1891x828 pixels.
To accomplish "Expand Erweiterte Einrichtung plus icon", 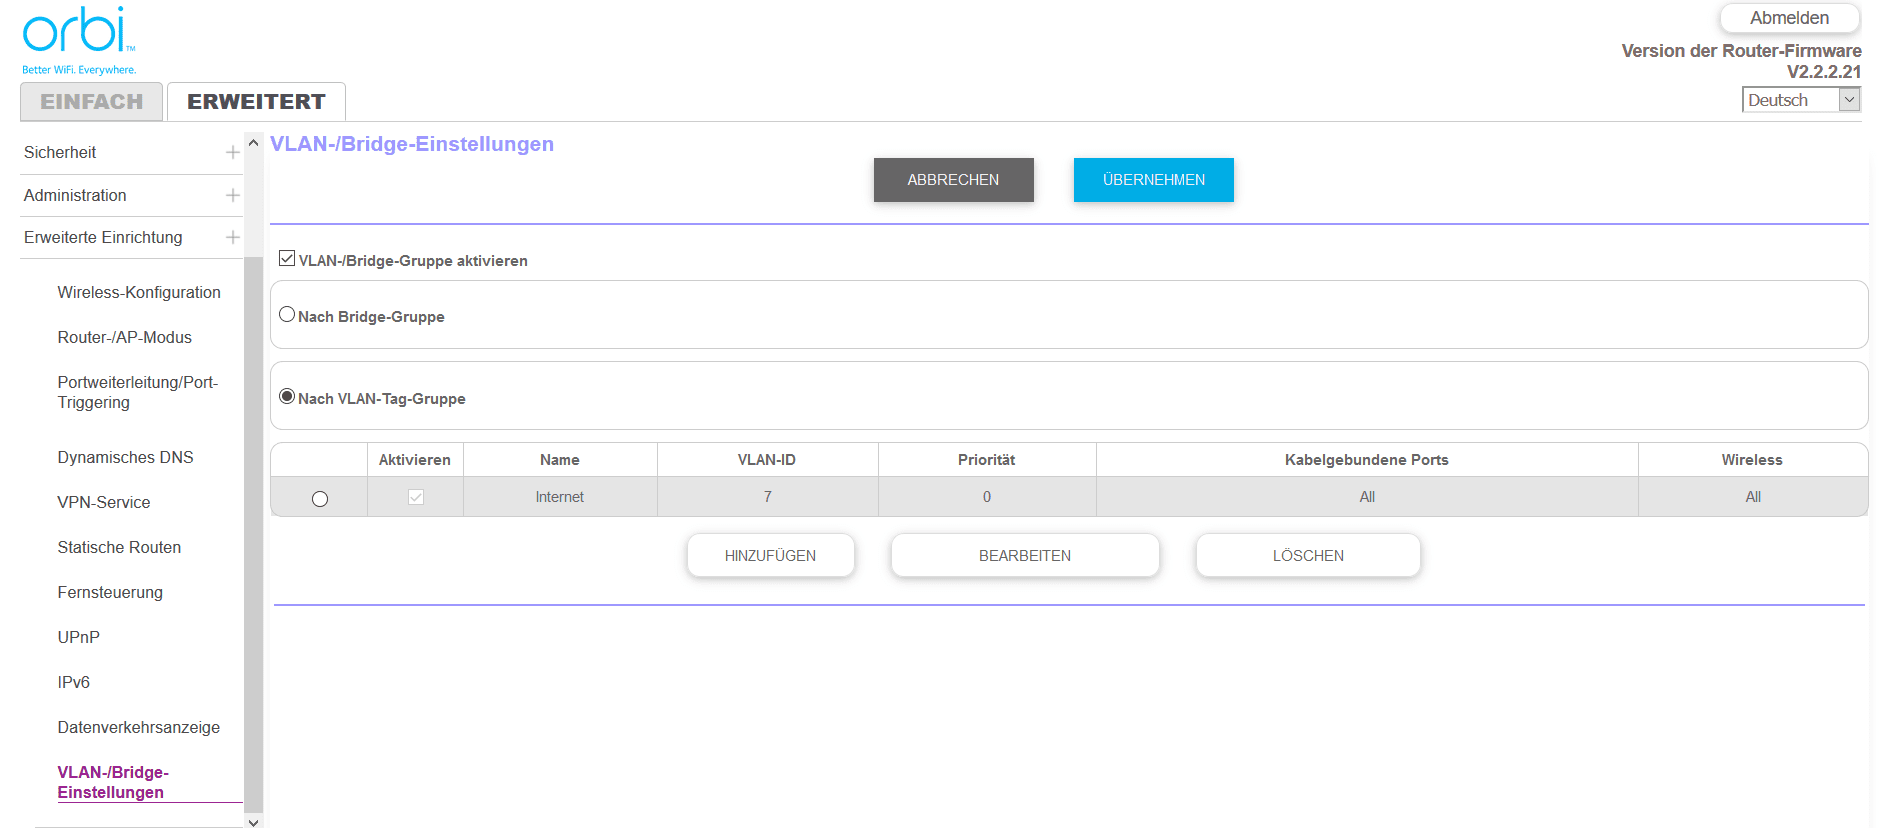I will click(x=232, y=237).
